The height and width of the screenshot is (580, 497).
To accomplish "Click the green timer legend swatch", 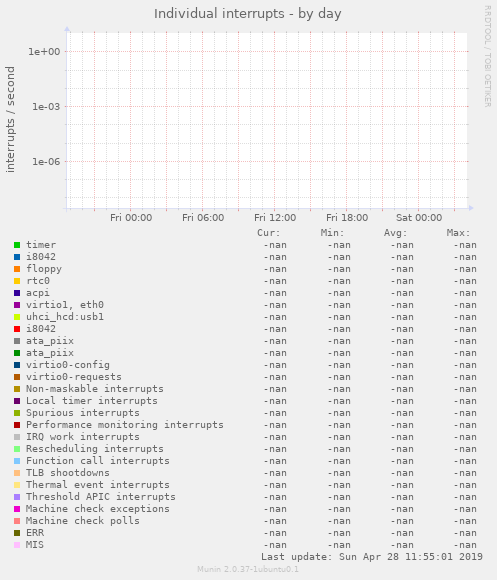I will (x=17, y=245).
